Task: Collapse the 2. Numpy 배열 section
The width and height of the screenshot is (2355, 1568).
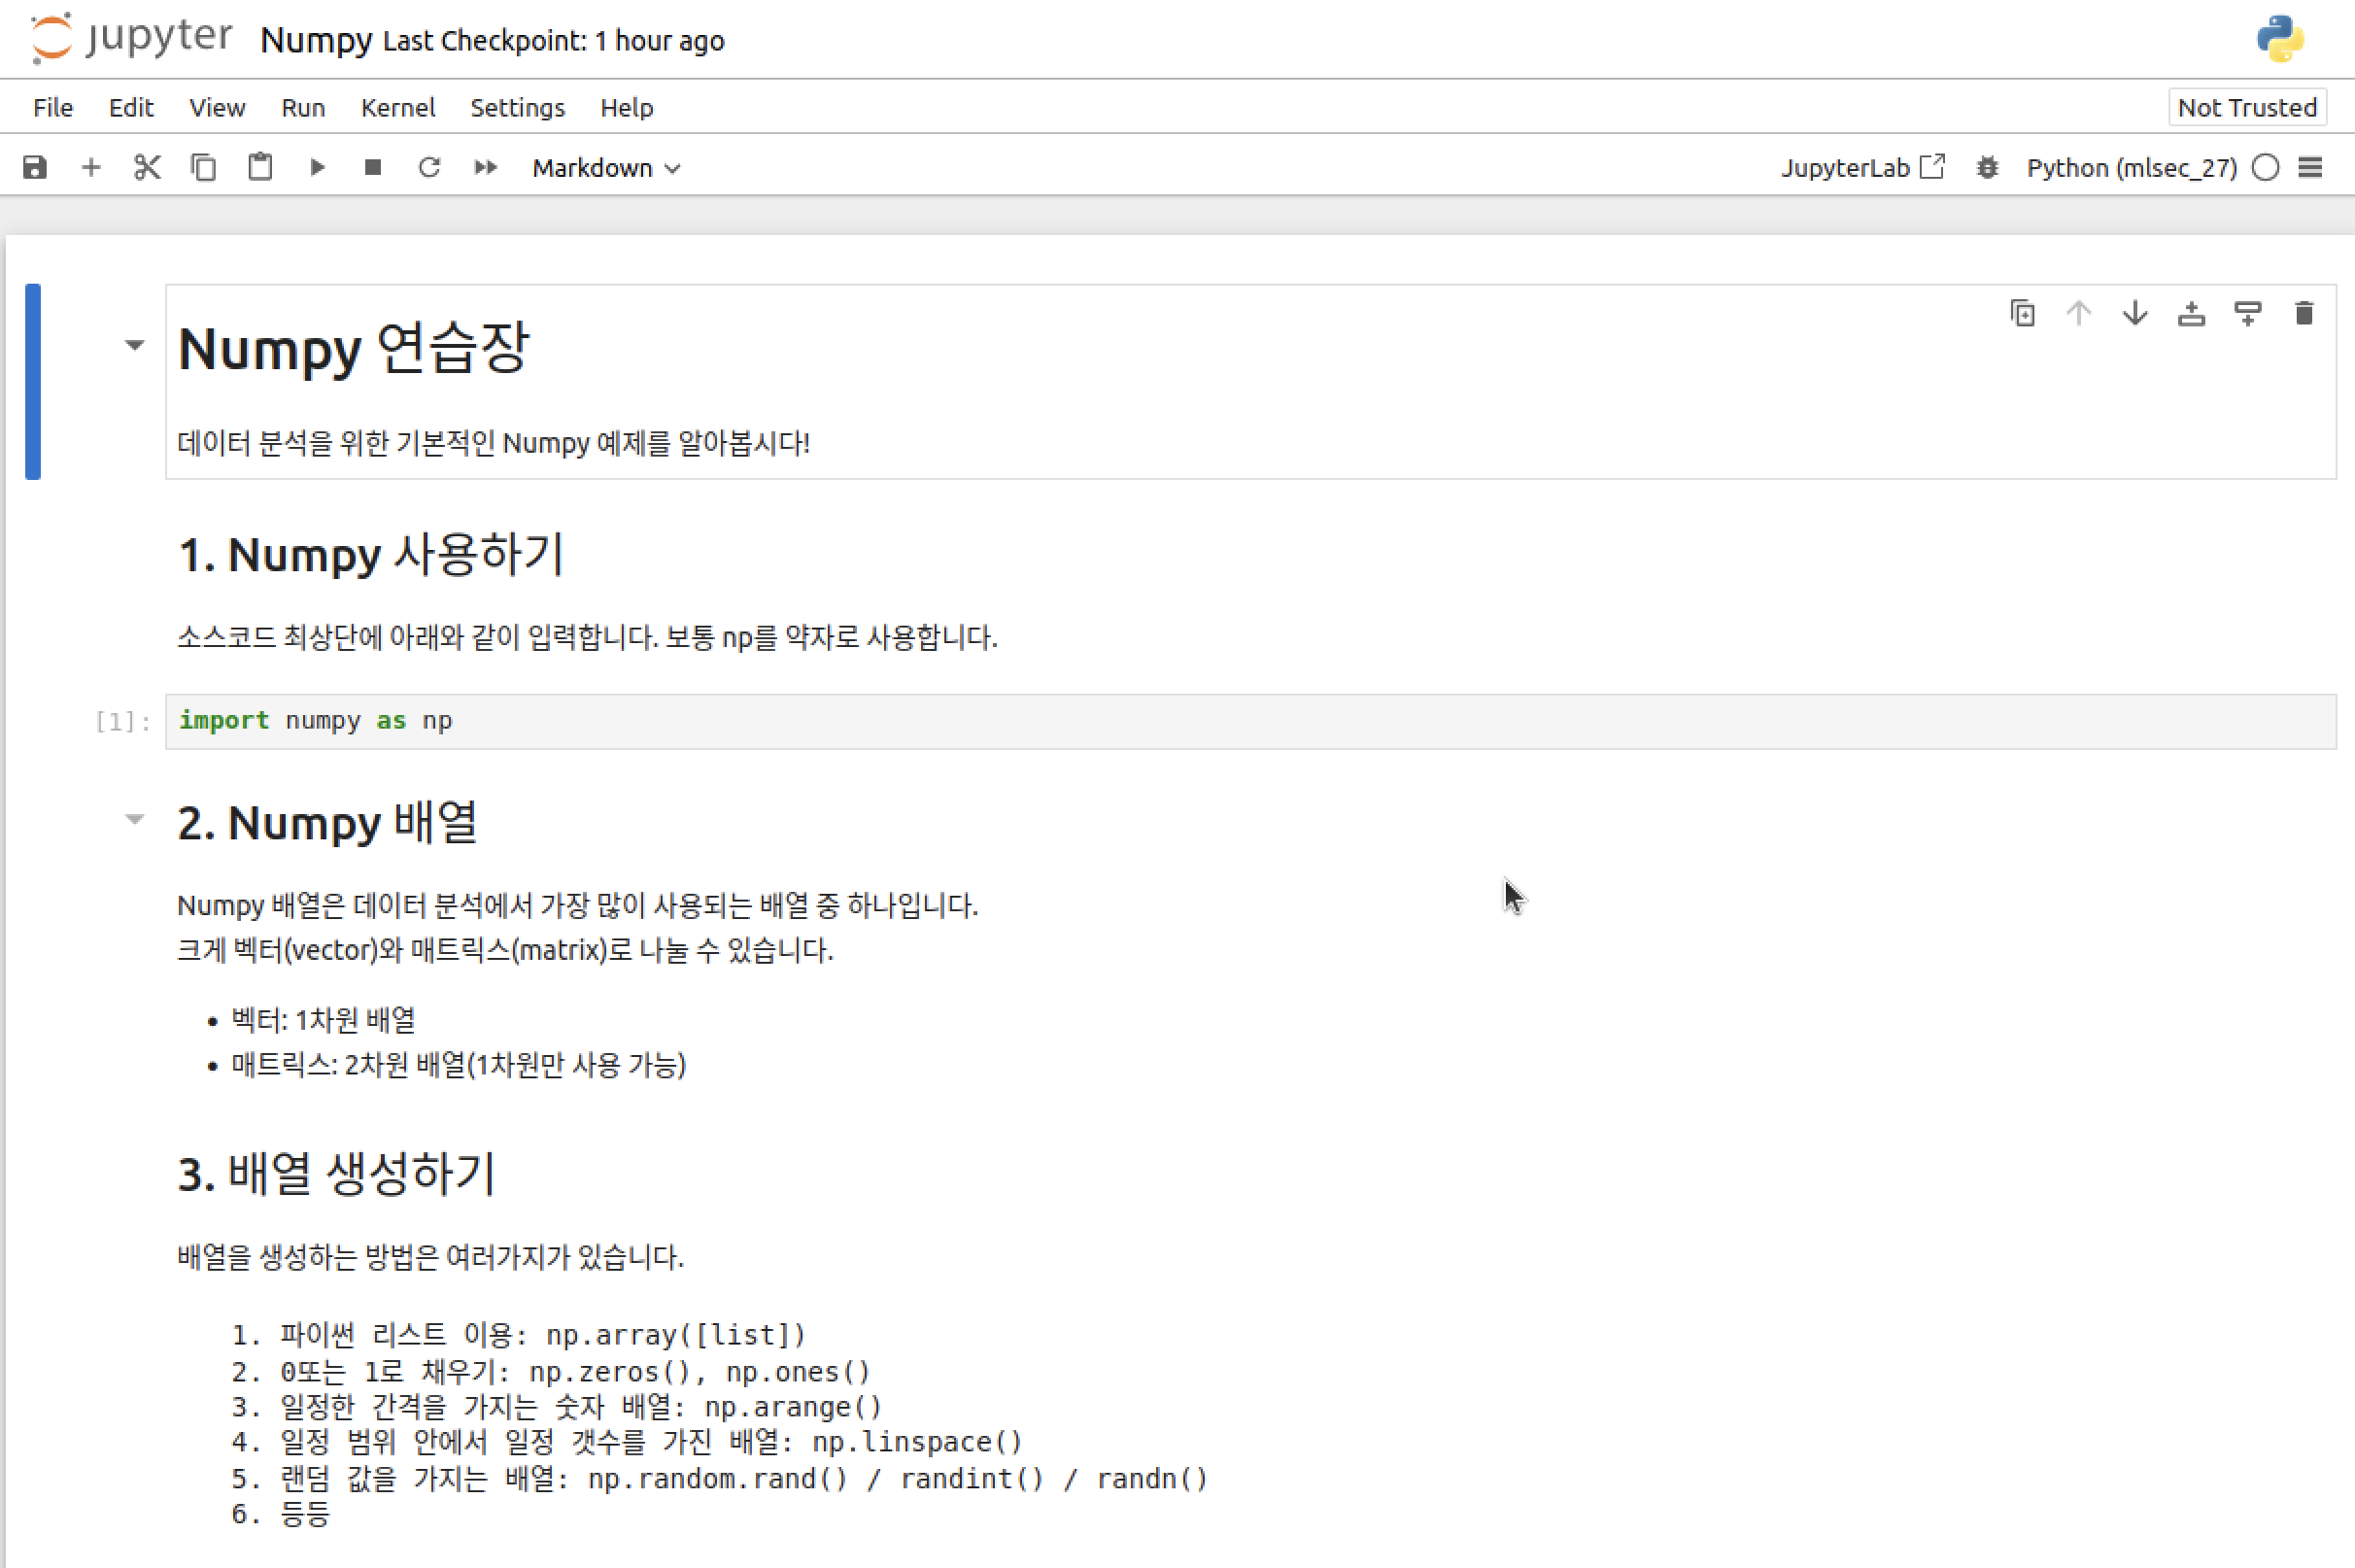Action: 134,819
